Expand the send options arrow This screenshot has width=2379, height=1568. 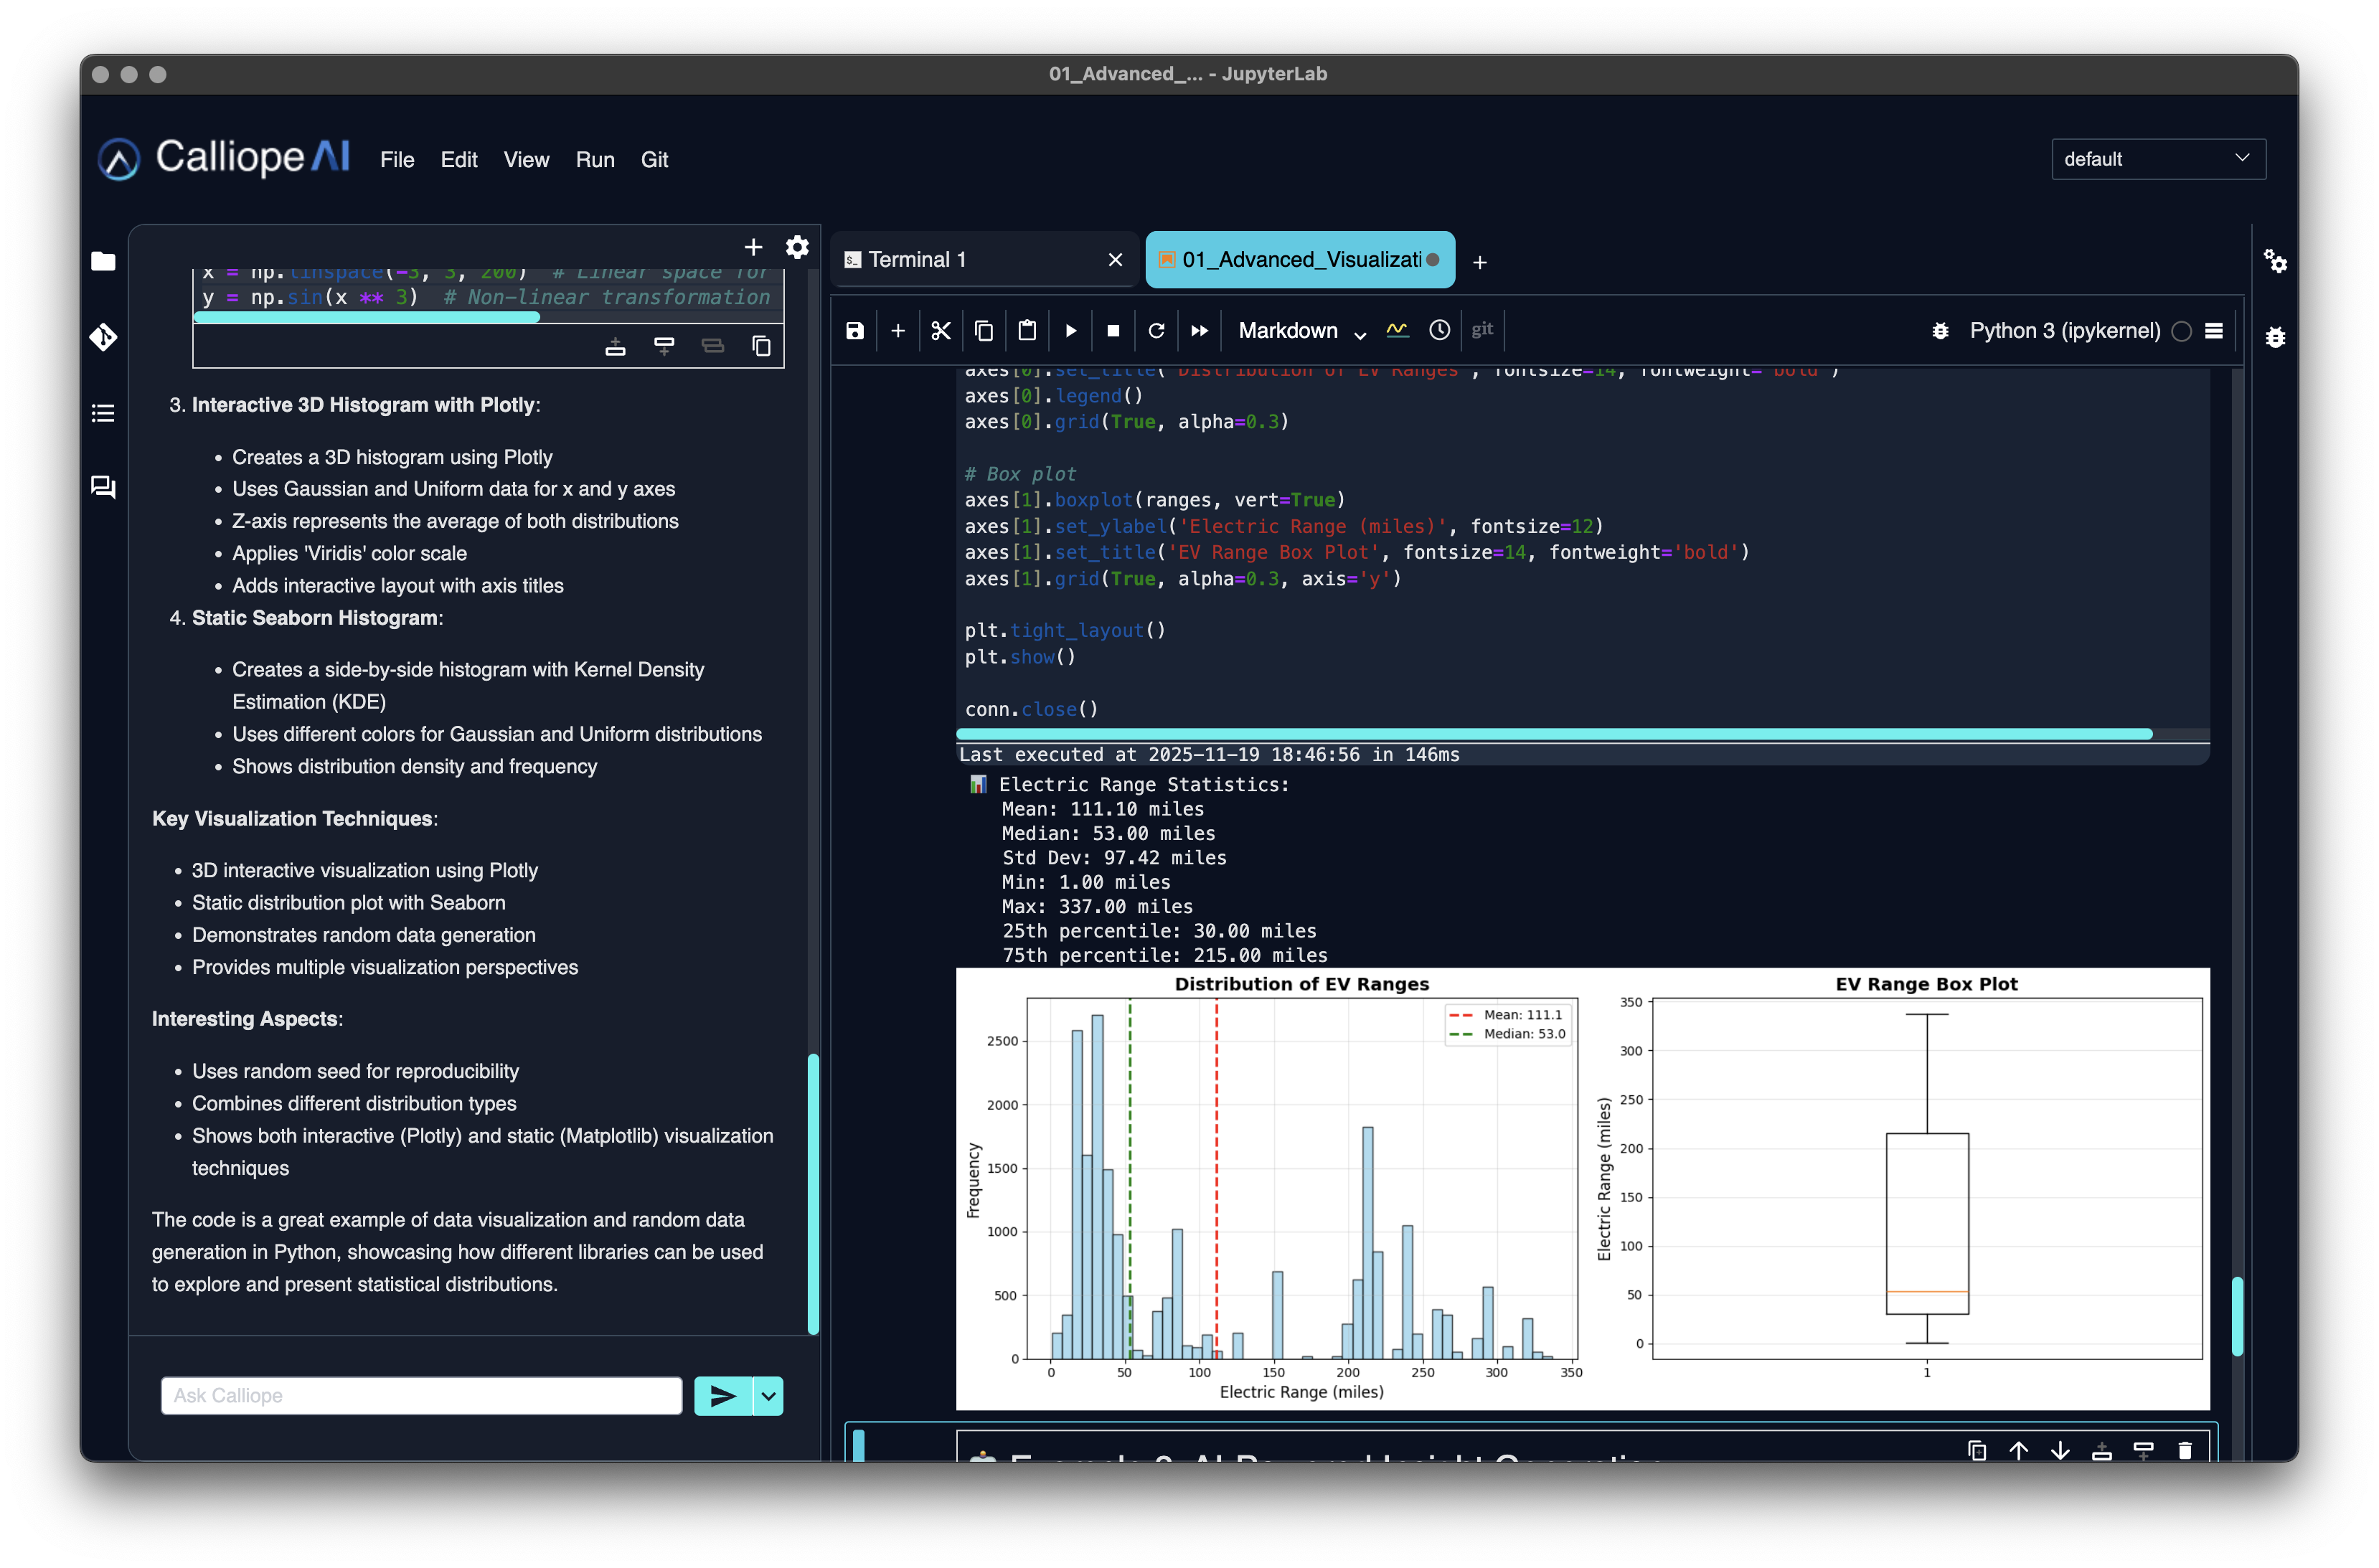coord(768,1396)
